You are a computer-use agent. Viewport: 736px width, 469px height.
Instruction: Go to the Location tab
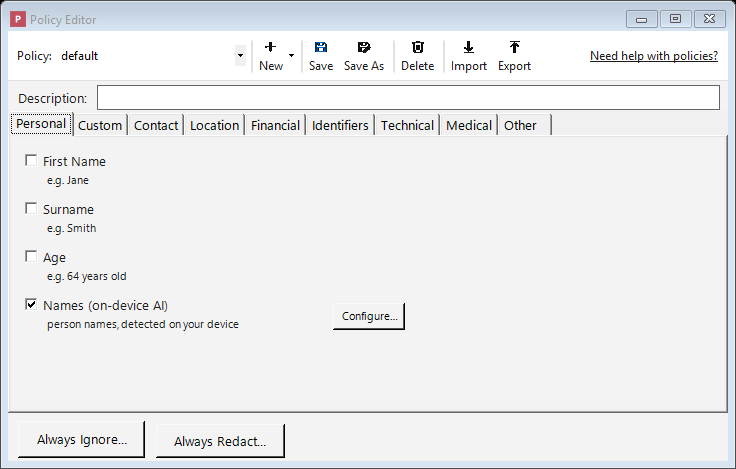click(x=215, y=125)
